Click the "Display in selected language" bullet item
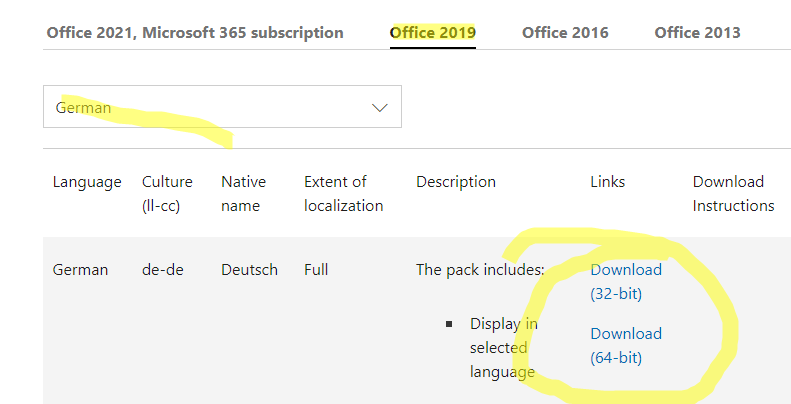 click(503, 348)
